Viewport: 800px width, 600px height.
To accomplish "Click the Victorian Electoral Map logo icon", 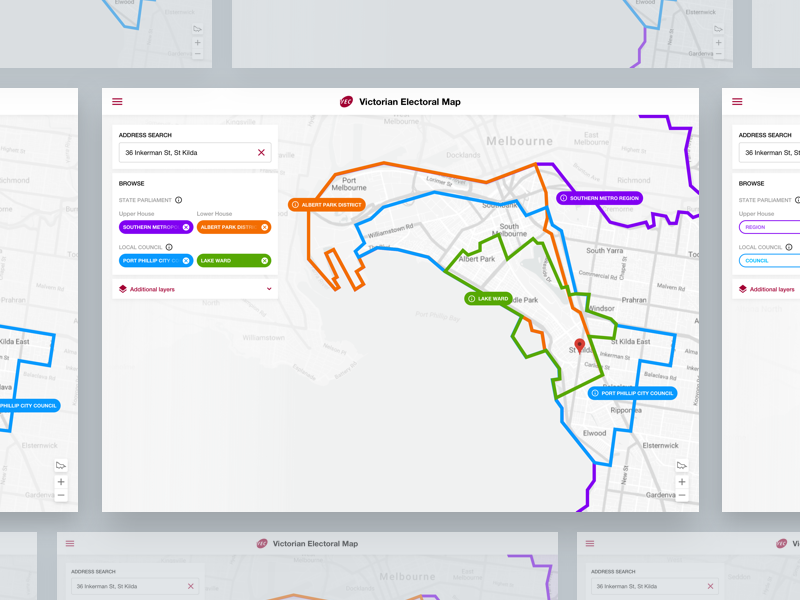I will tap(345, 101).
